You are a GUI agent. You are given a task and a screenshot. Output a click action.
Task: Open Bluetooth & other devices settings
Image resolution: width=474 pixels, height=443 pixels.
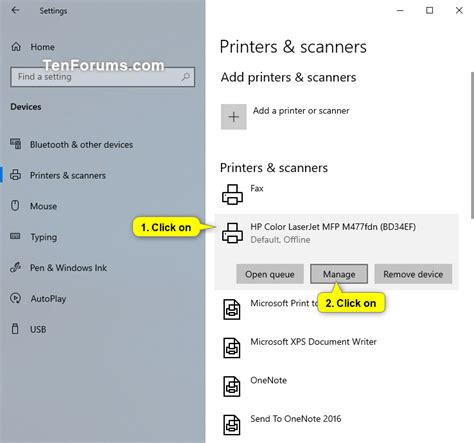click(81, 145)
